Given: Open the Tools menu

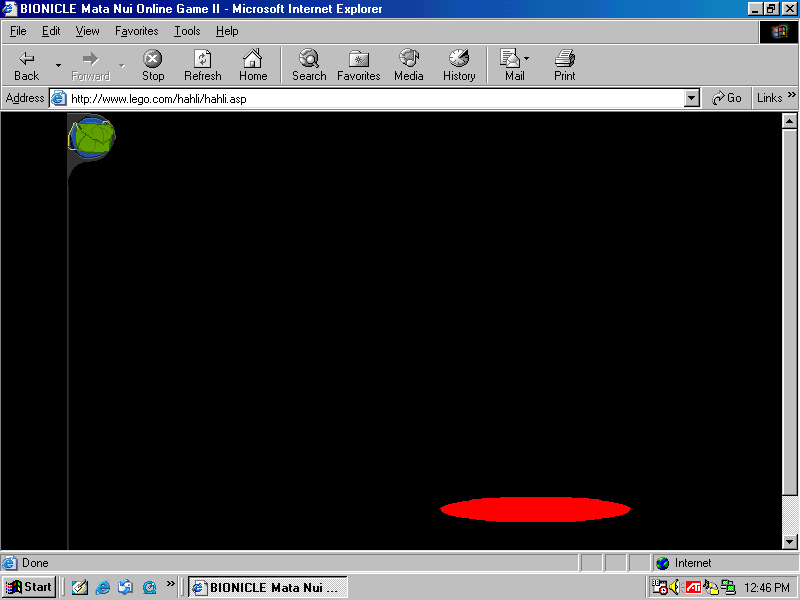Looking at the screenshot, I should click(187, 31).
